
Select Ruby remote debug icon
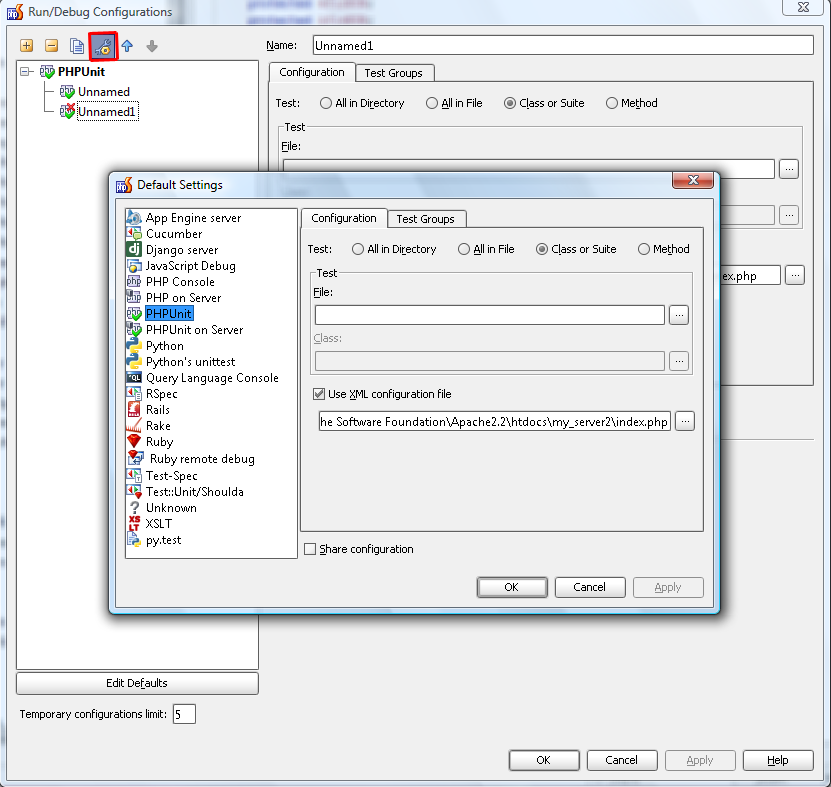(x=136, y=458)
